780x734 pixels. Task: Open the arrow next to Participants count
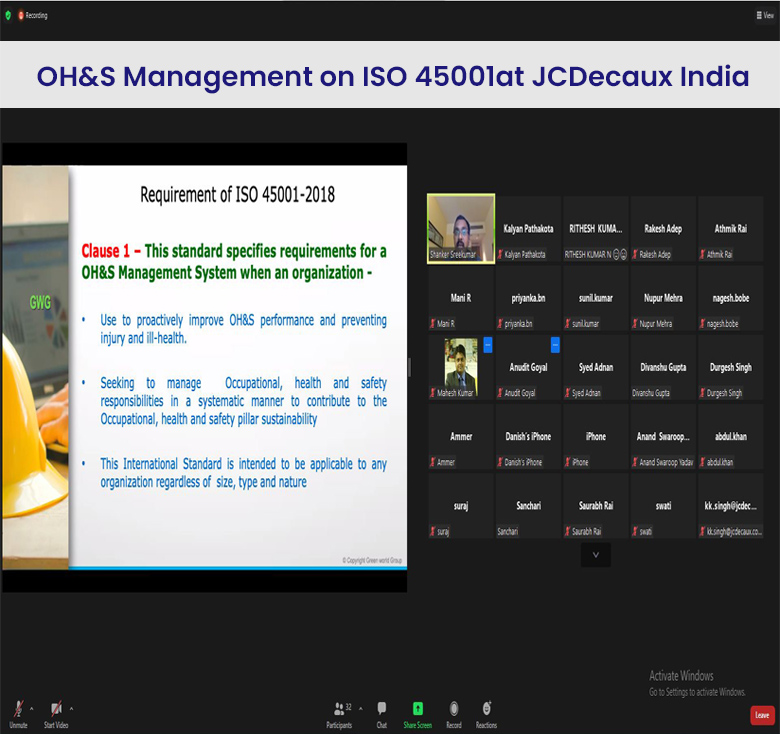pos(360,708)
